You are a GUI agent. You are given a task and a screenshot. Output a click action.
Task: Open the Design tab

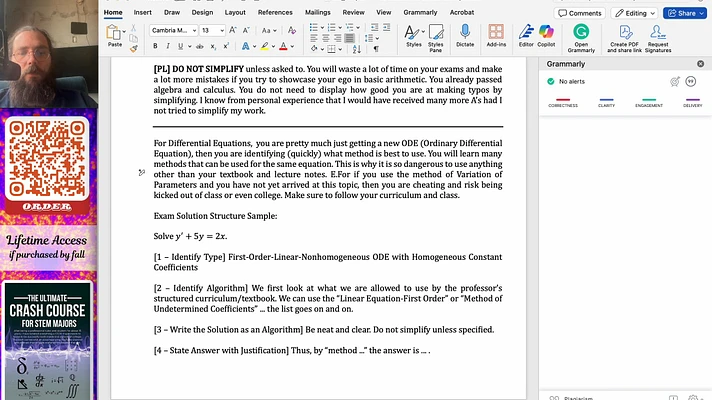202,12
